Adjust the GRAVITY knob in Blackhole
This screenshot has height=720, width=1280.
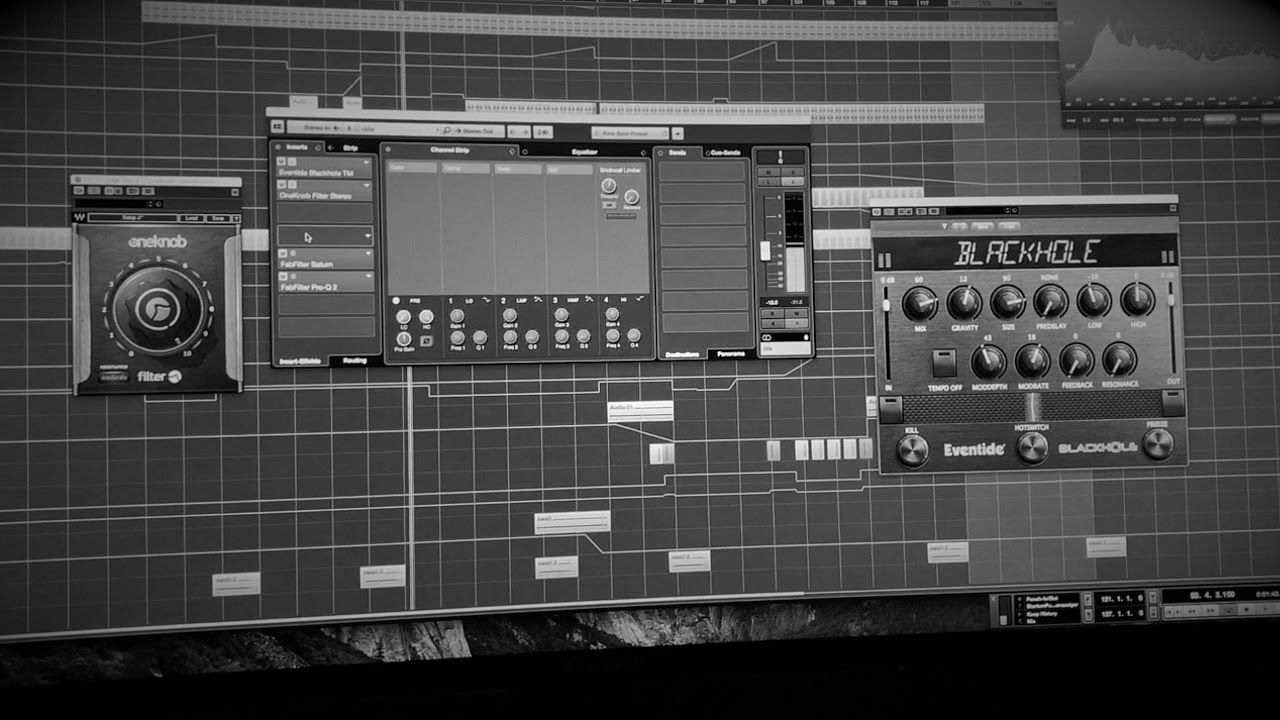coord(964,302)
